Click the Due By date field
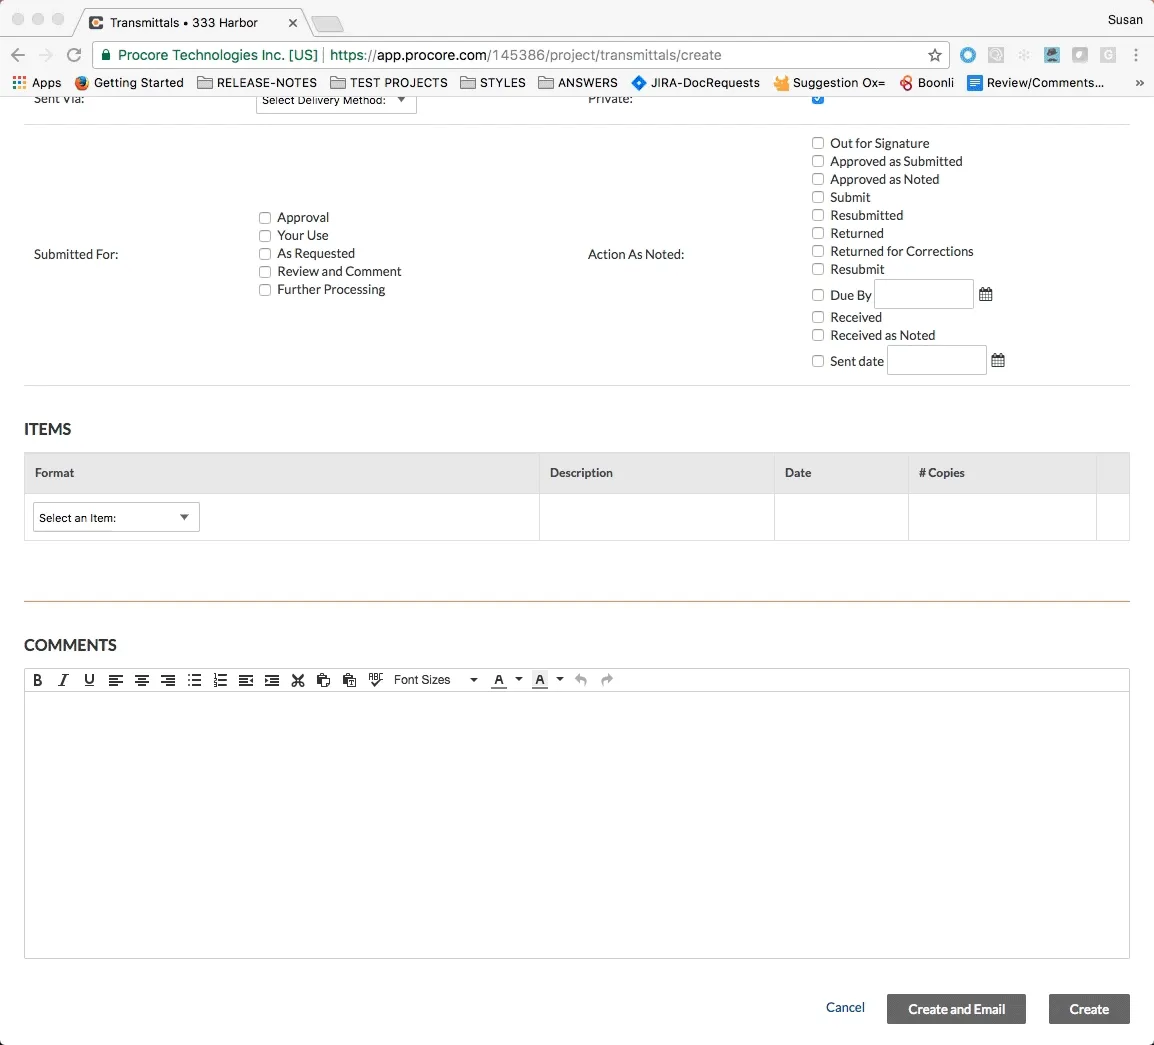Screen dimensions: 1154x1045 coord(924,294)
